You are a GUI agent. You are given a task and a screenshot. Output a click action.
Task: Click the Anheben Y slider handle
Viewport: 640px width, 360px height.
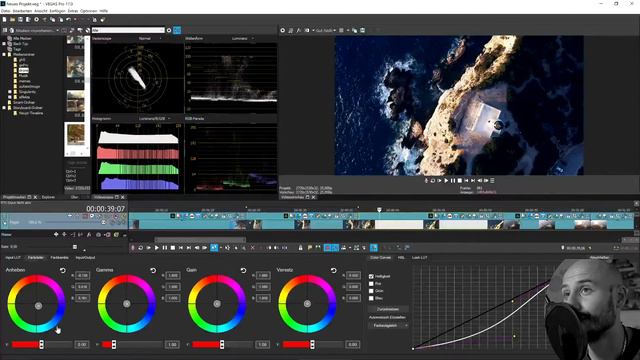pos(41,344)
